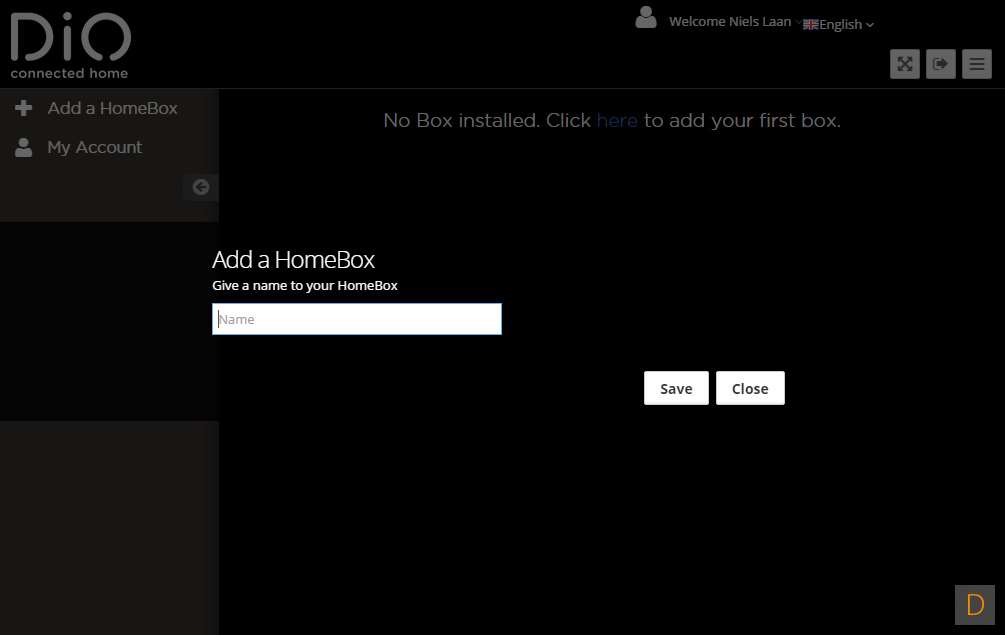
Task: Click the "Give a name to your HomeBox" label
Action: pyautogui.click(x=304, y=286)
